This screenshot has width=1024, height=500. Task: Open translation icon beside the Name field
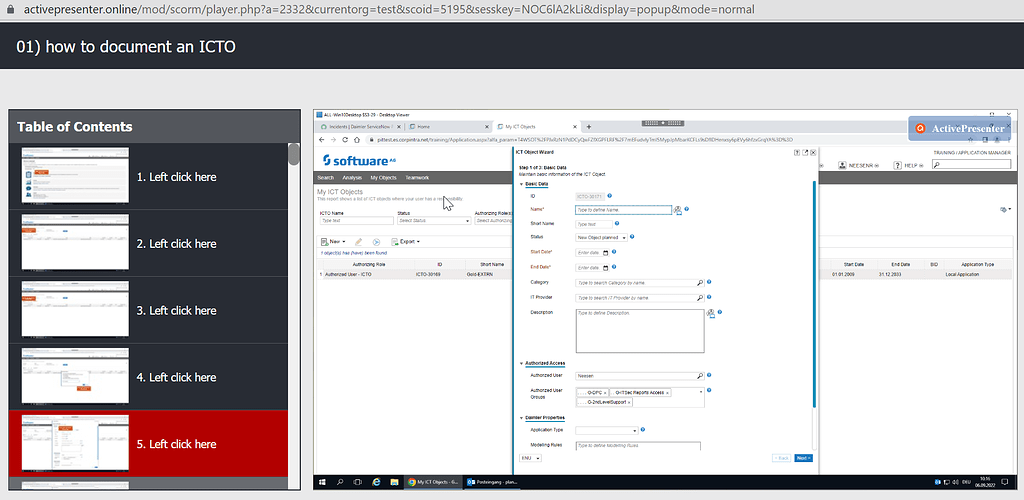point(678,210)
